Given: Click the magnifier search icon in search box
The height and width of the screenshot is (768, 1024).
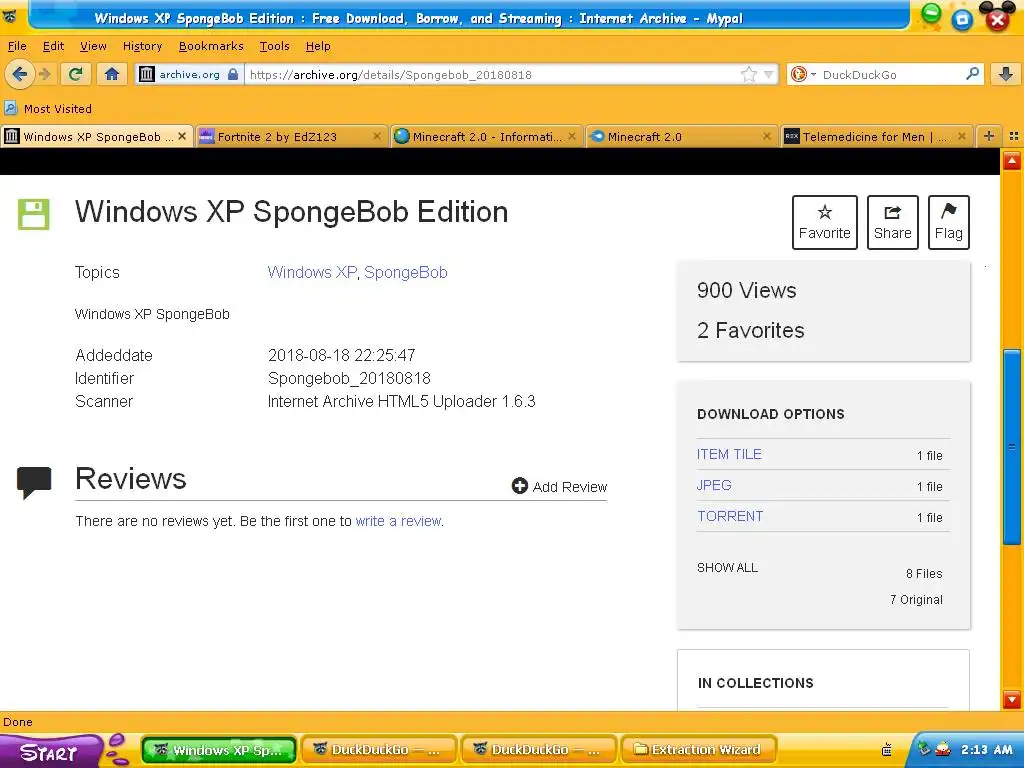Looking at the screenshot, I should click(x=972, y=74).
